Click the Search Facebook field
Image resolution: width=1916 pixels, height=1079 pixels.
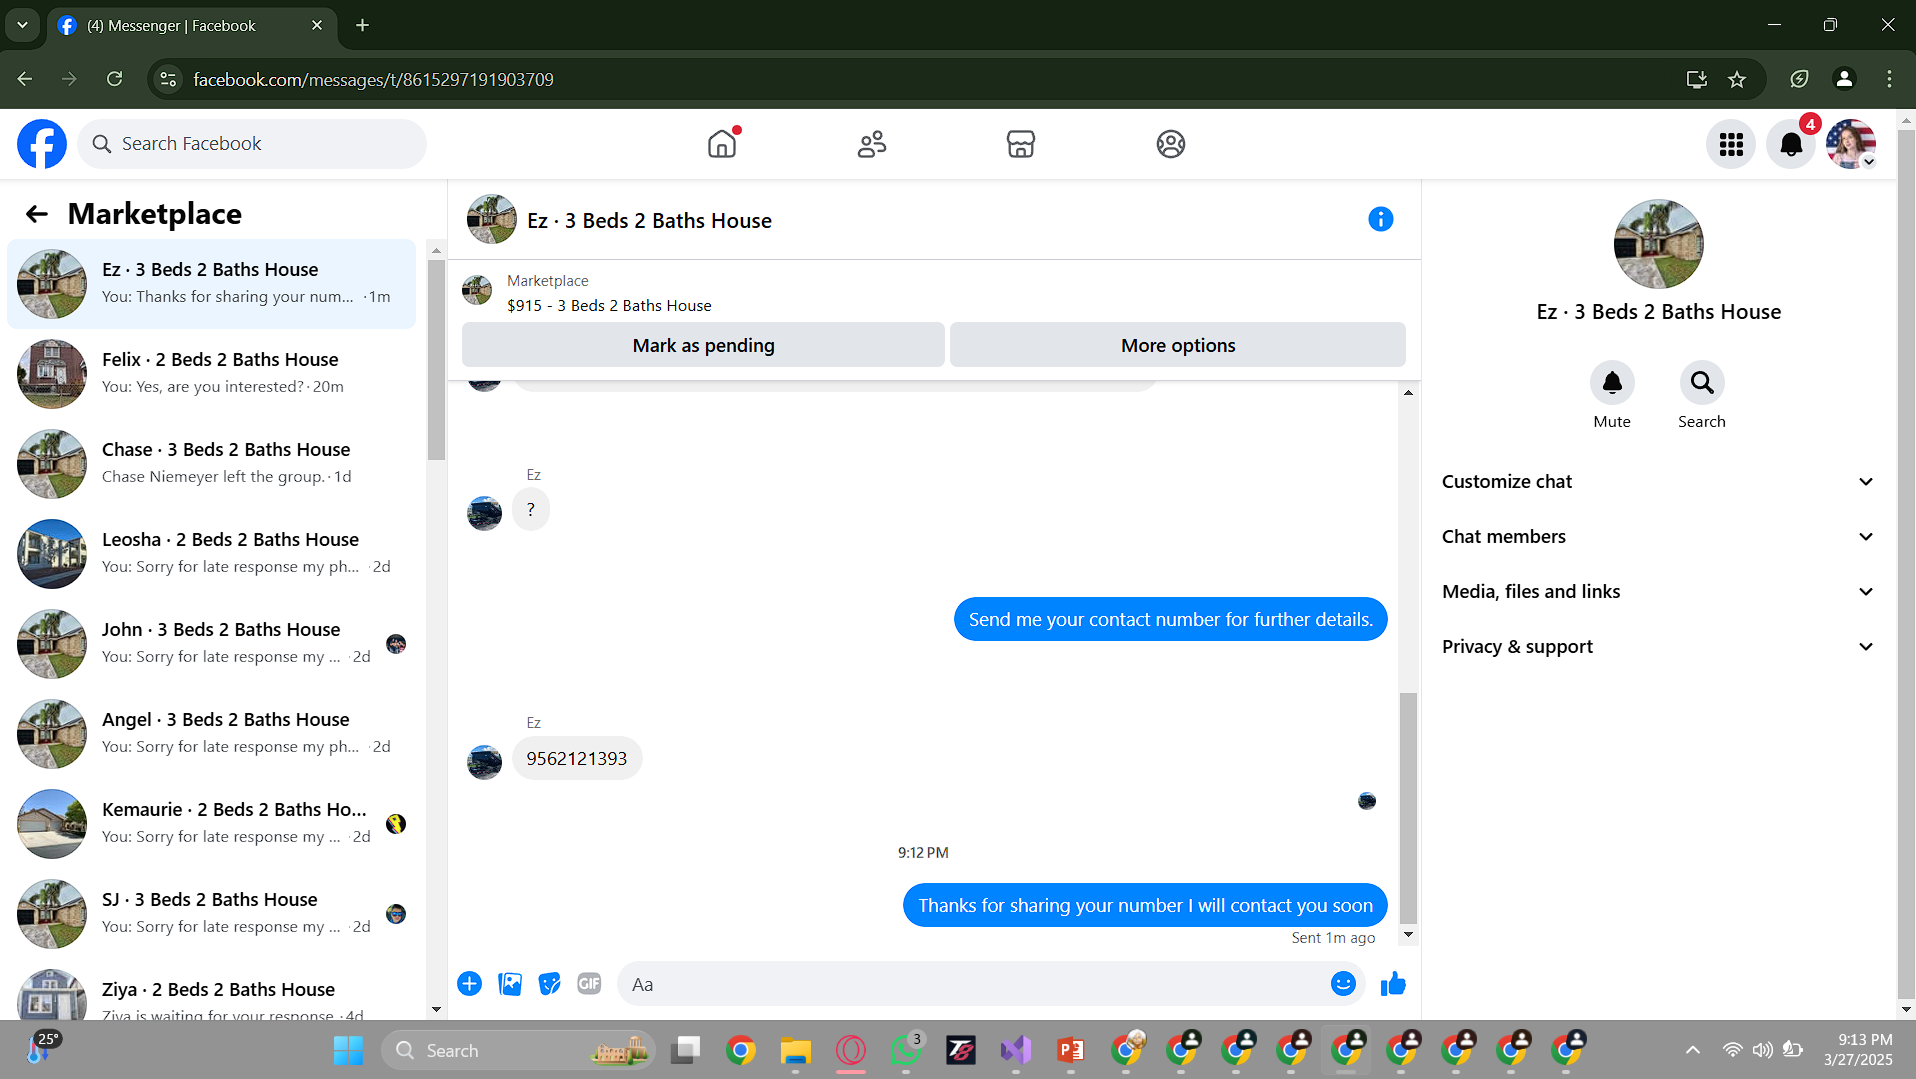coord(252,144)
